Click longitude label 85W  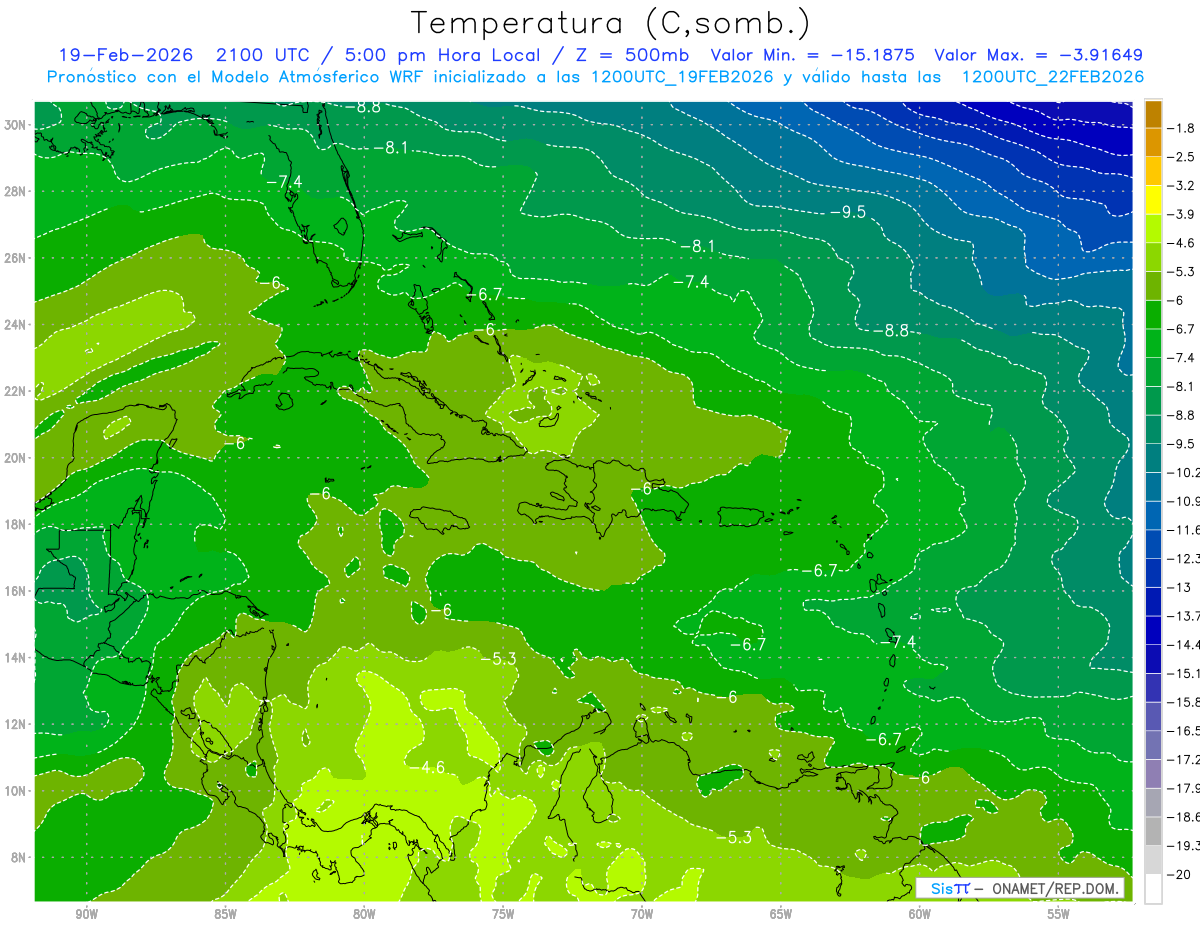tap(225, 914)
